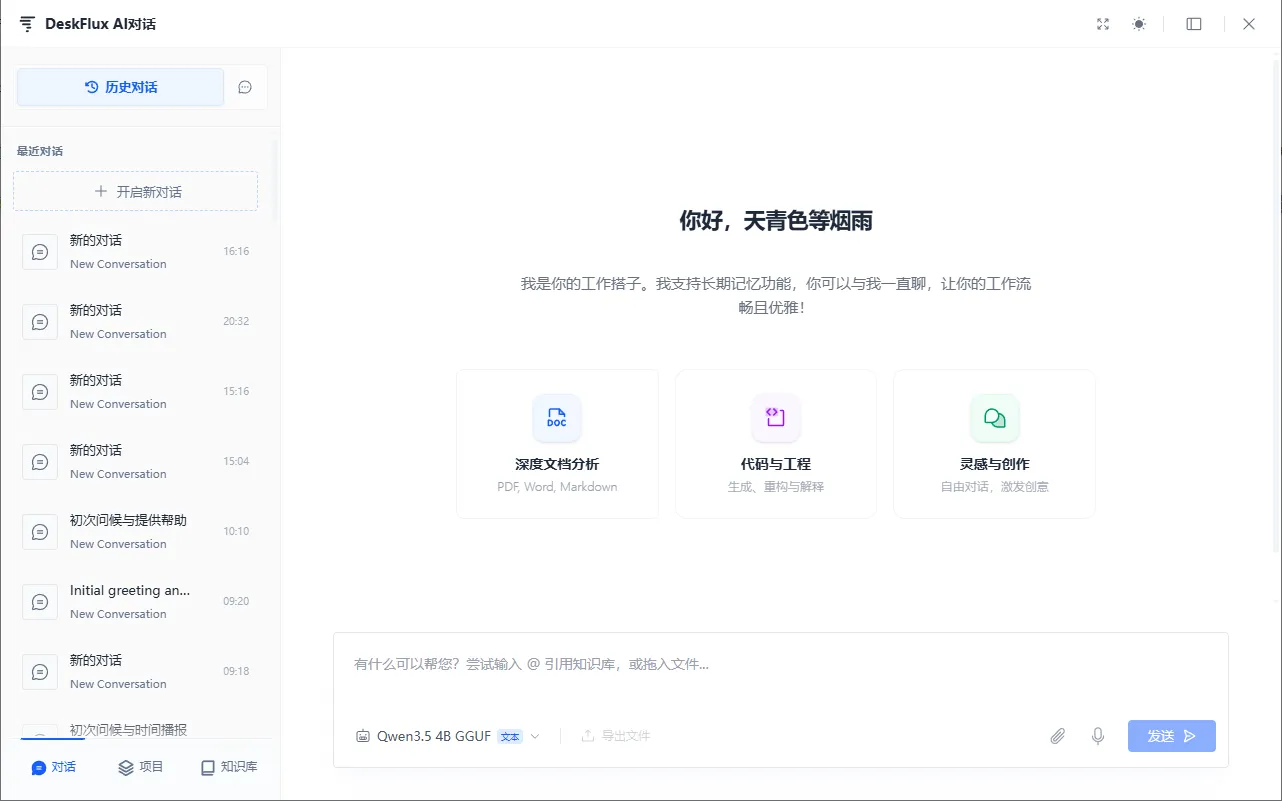
Task: Click chat icon of the 20:32 conversation
Action: pyautogui.click(x=40, y=322)
